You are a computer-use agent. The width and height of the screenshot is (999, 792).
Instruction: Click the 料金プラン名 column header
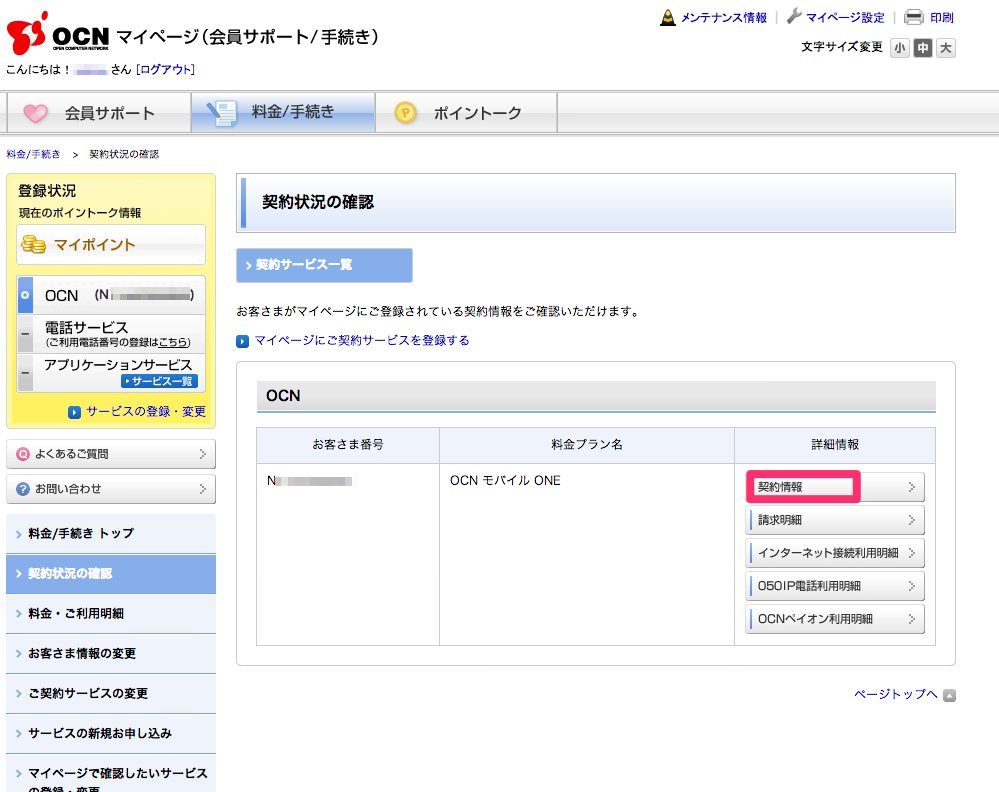tap(587, 445)
